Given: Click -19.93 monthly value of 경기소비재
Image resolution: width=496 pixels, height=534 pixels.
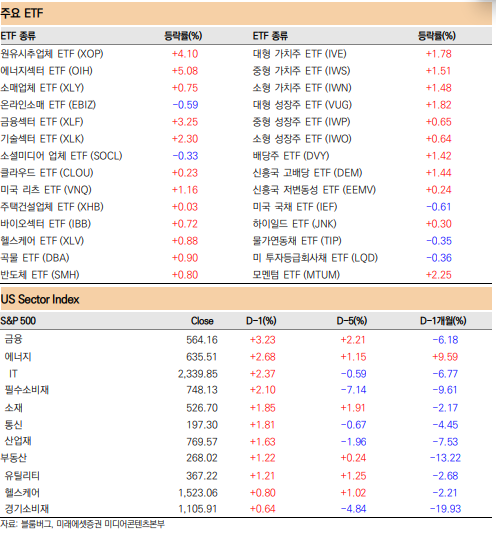Looking at the screenshot, I should (x=445, y=509).
